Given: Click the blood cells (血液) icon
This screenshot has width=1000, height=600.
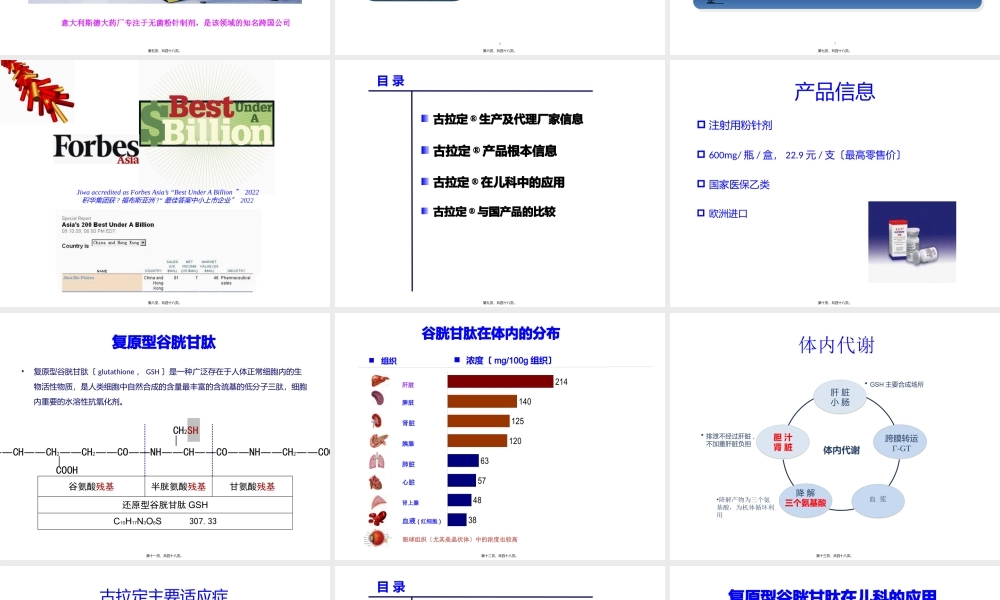Looking at the screenshot, I should point(378,518).
